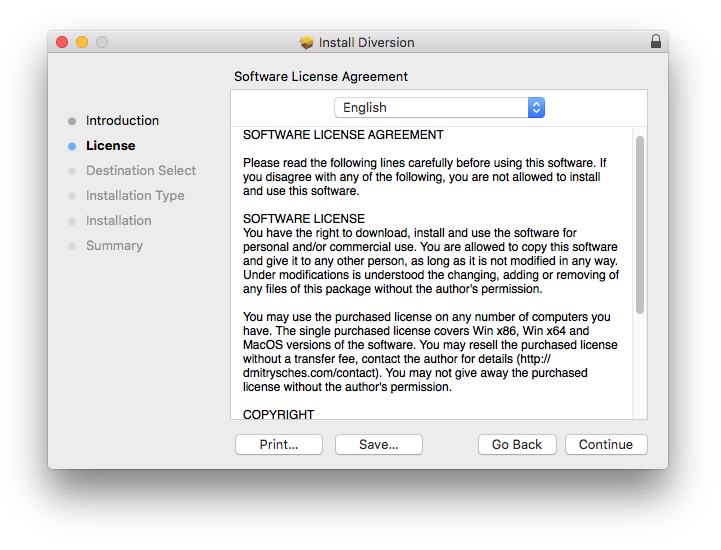Close the installer with the red button

click(62, 42)
